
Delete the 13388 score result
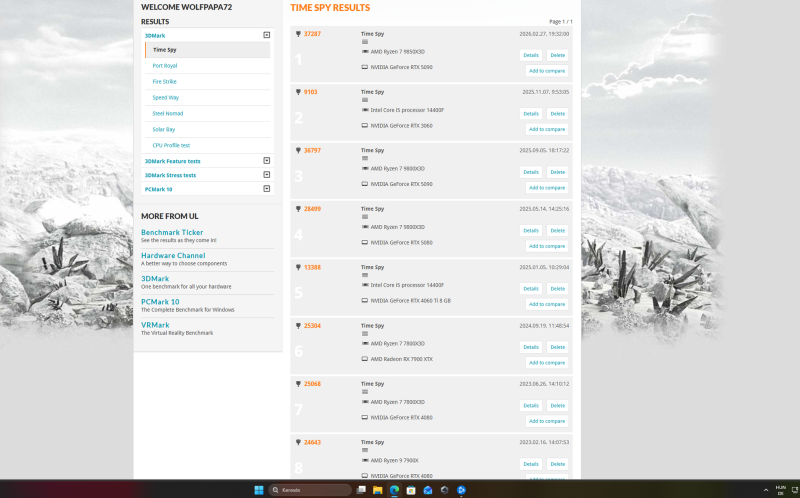[x=558, y=289]
